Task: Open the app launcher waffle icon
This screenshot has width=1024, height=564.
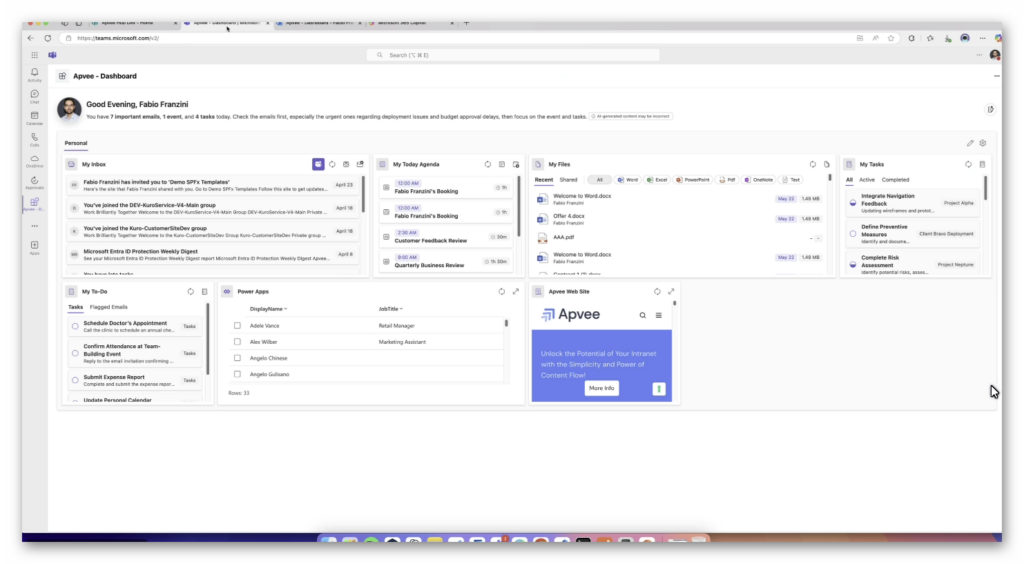Action: [x=35, y=55]
